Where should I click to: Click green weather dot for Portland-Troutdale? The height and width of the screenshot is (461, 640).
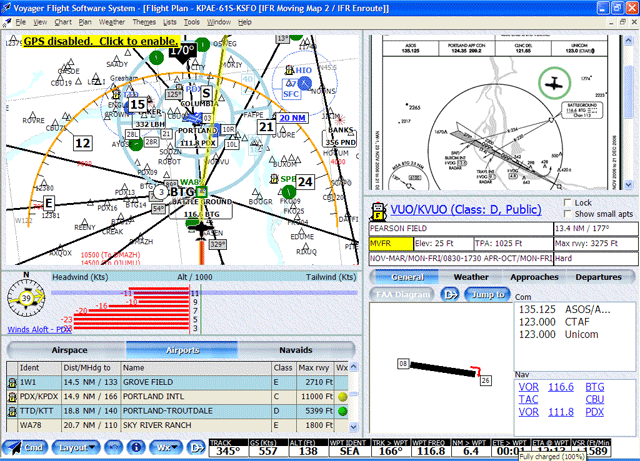342,411
